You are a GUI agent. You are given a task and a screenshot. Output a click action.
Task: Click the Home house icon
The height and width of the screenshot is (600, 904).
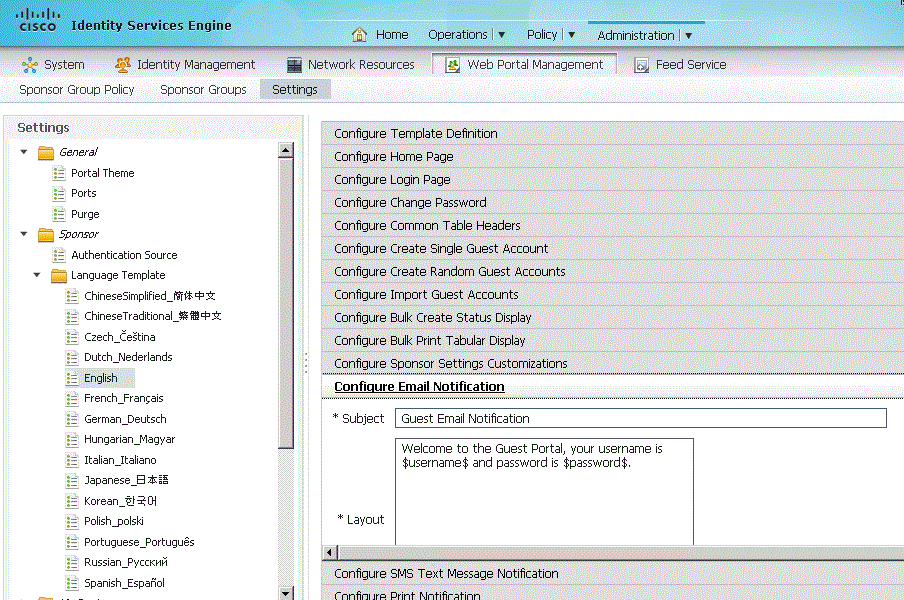359,35
